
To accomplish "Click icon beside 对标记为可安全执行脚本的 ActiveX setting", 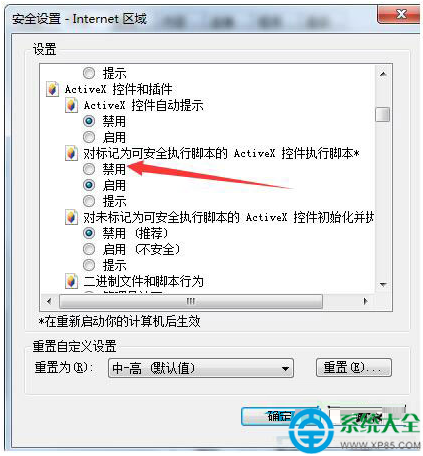I will click(71, 153).
